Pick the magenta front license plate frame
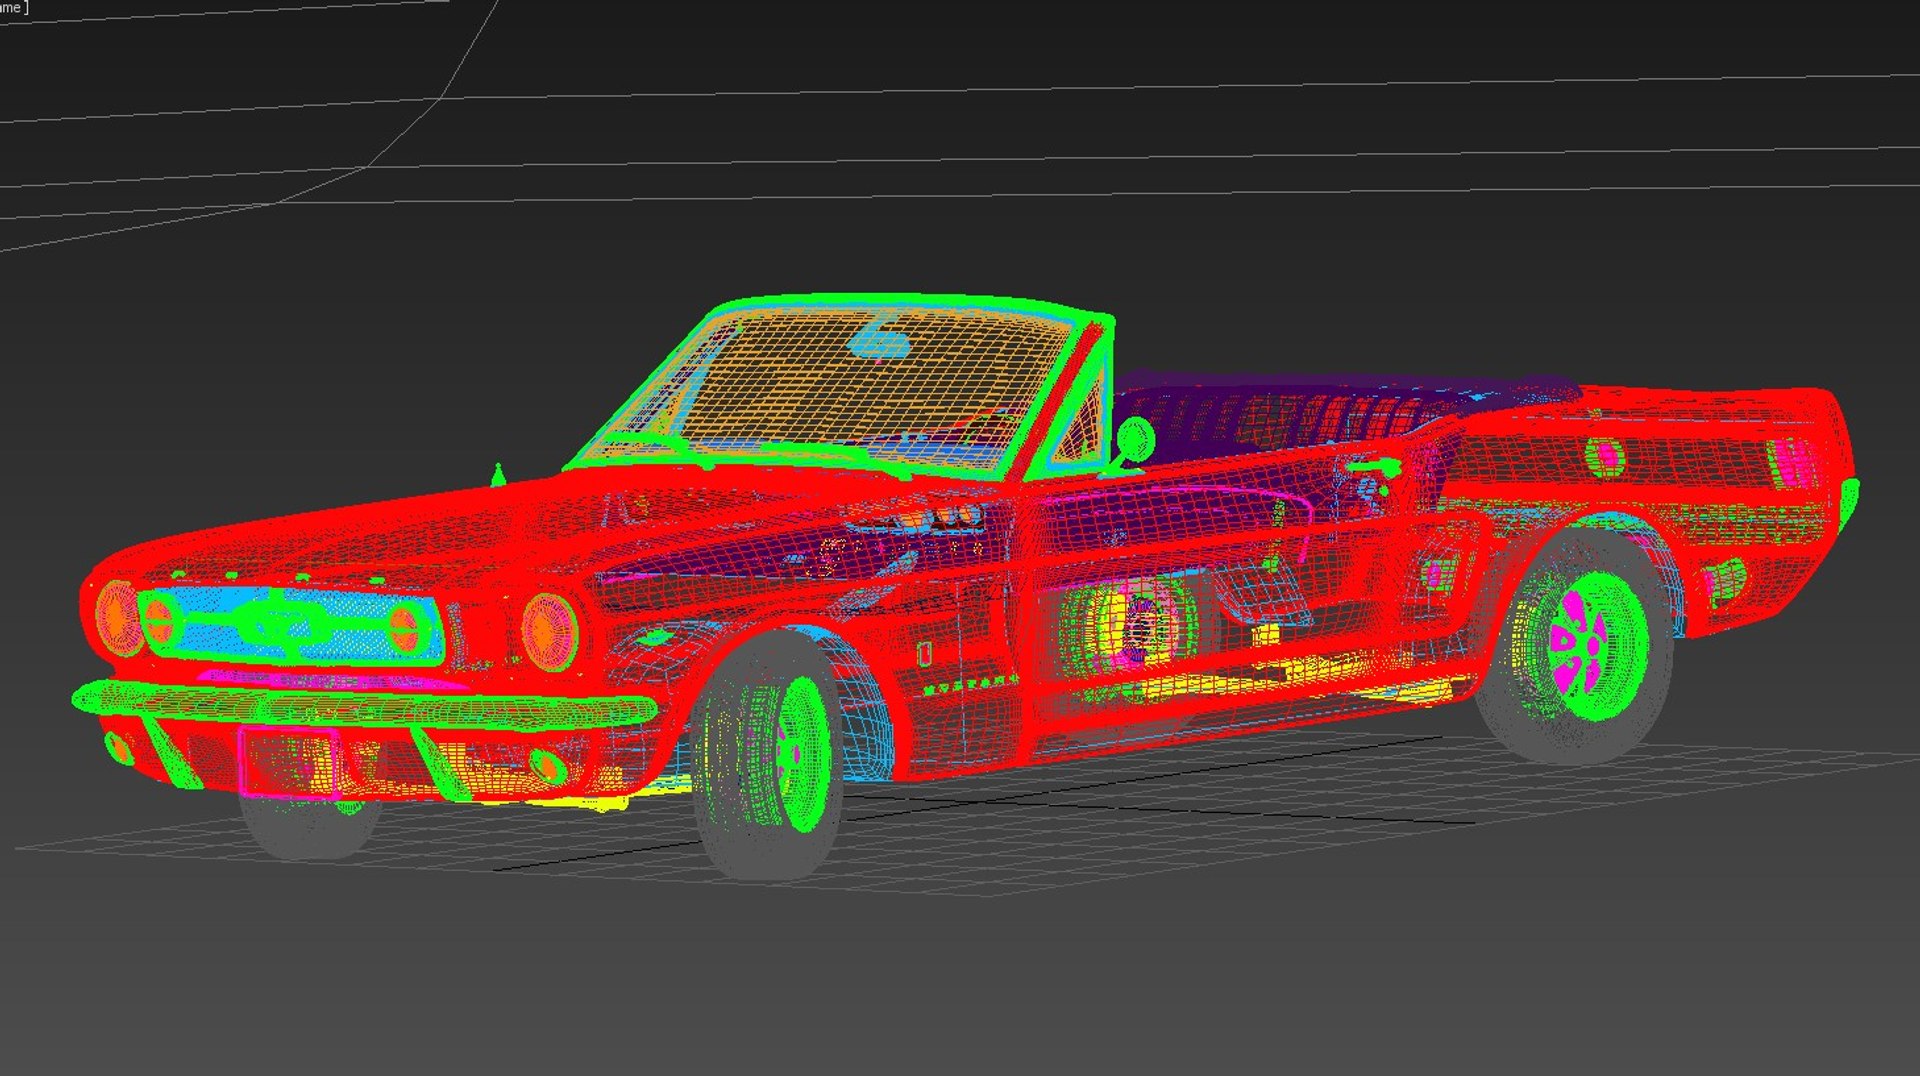The image size is (1920, 1076). click(x=289, y=762)
